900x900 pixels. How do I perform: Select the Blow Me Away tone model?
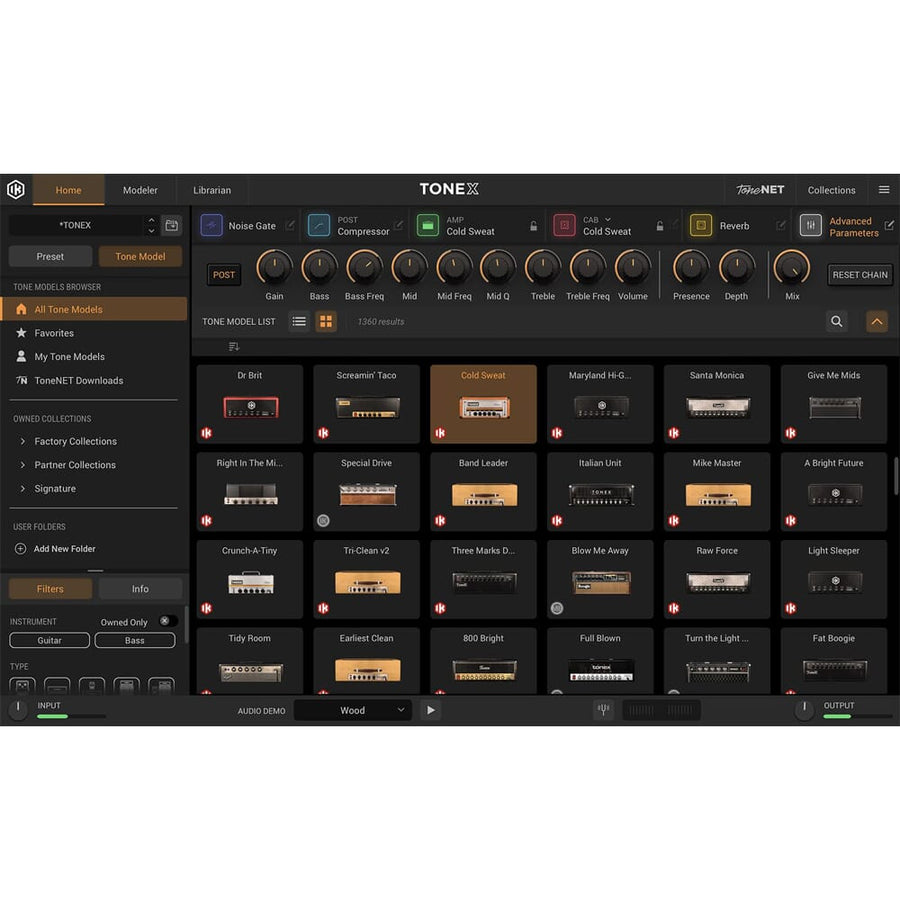tap(600, 579)
